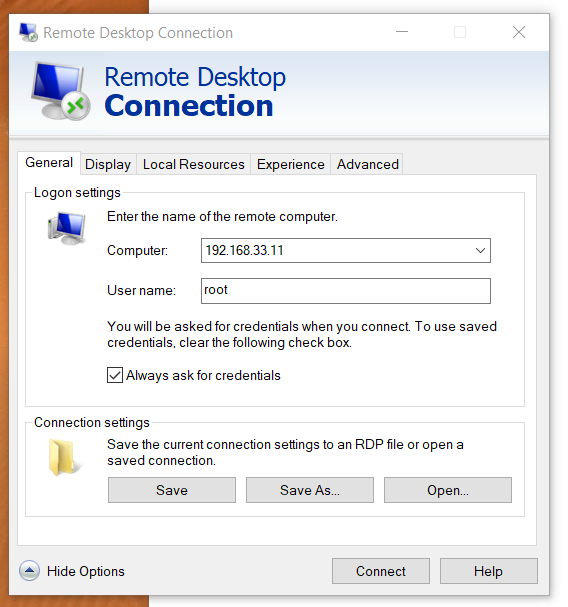Open the Local Resources tab
Screen dimensions: 568x607
(194, 164)
